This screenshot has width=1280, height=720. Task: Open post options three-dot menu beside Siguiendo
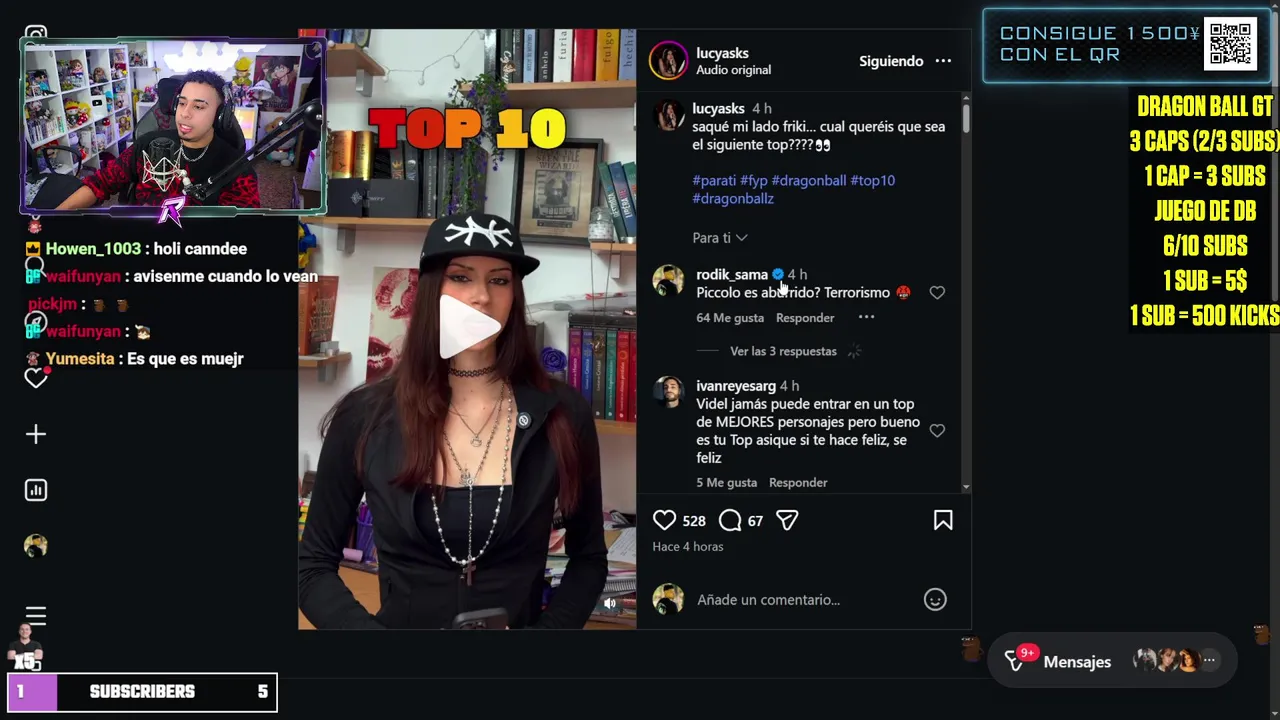tap(943, 61)
